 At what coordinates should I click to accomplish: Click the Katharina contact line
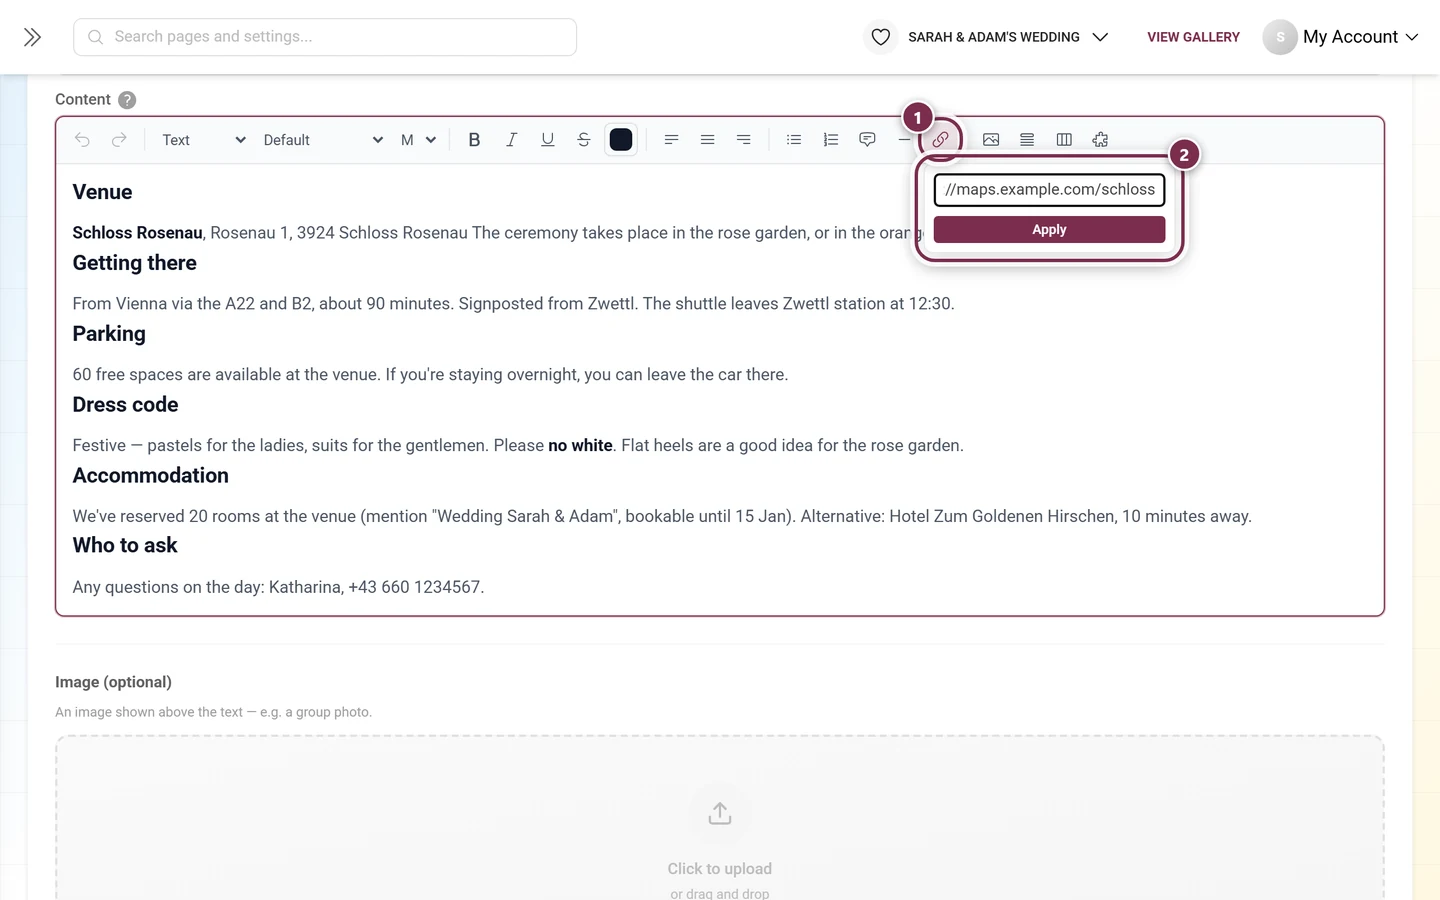pos(278,588)
